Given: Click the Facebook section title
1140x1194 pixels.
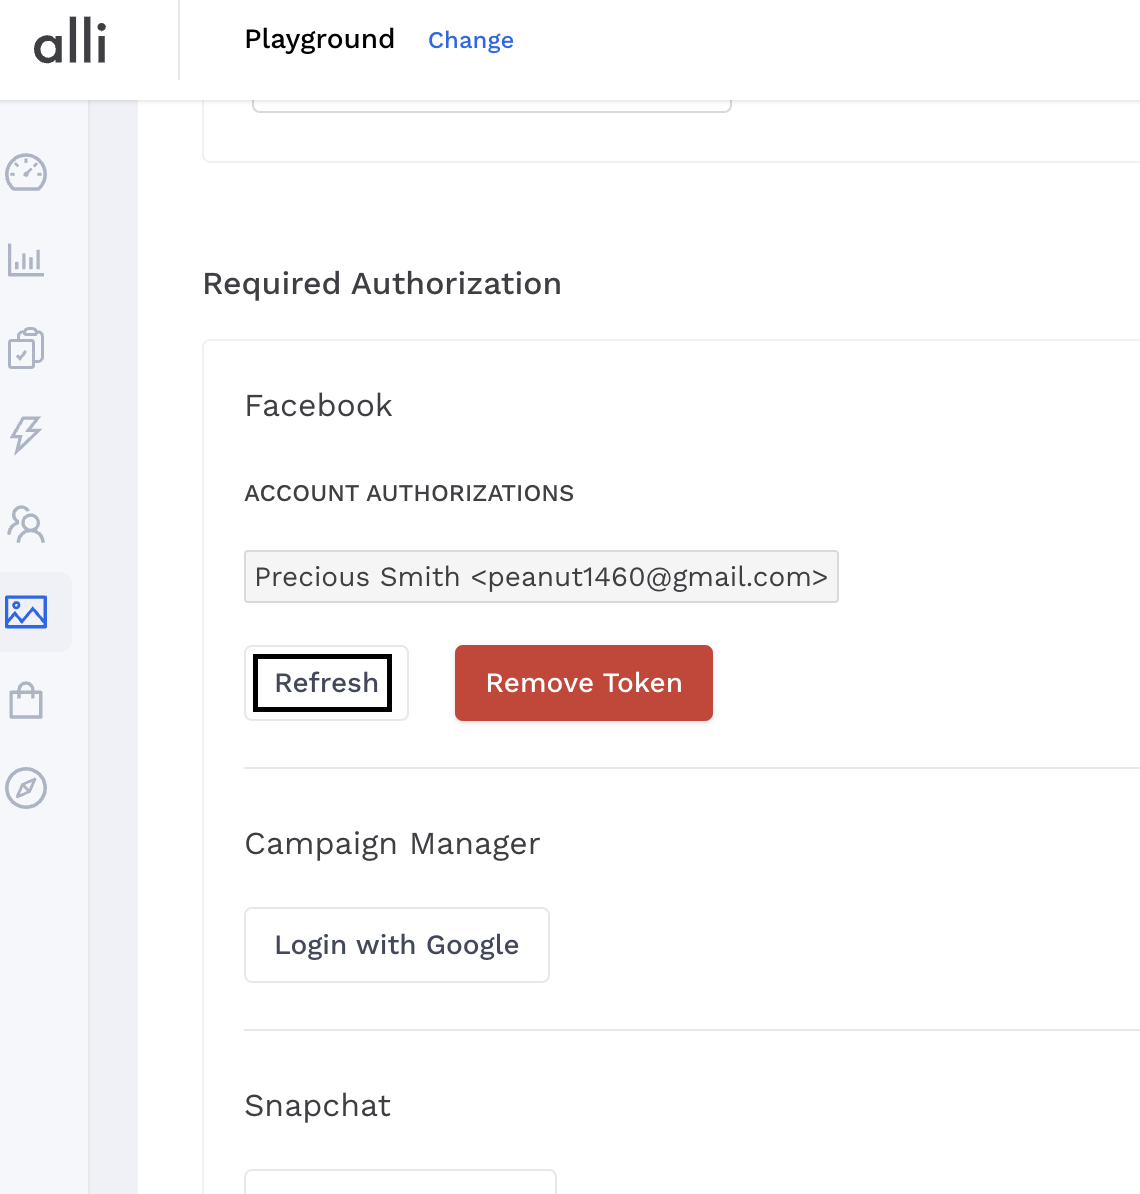Looking at the screenshot, I should [319, 406].
